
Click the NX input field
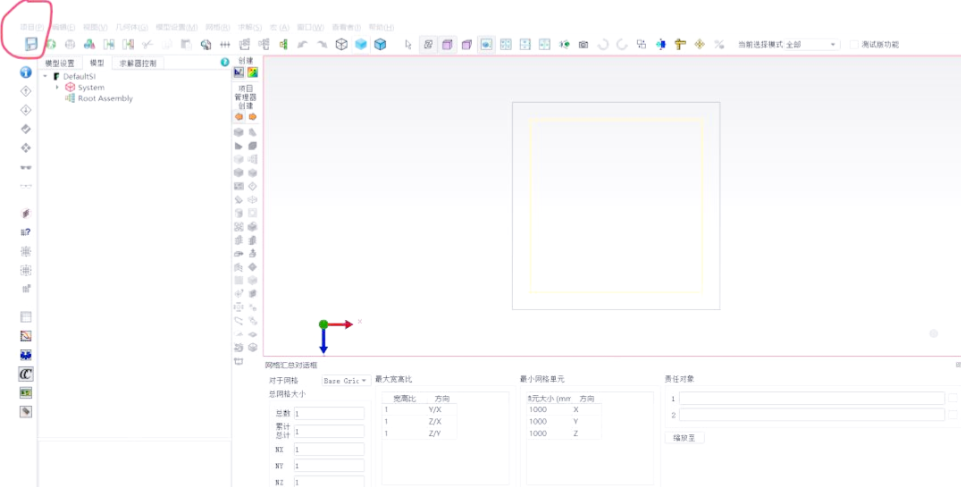pyautogui.click(x=329, y=449)
